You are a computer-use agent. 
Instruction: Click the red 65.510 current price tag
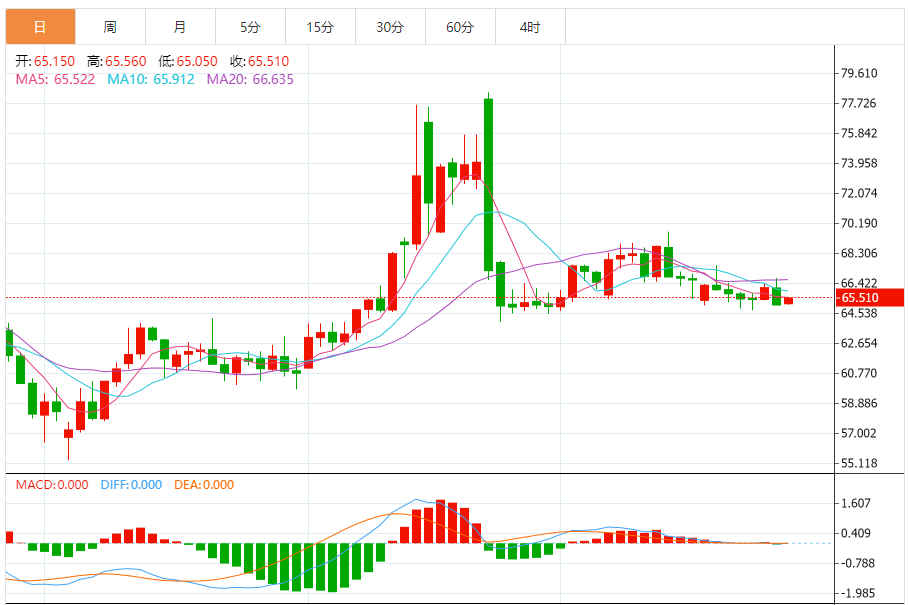click(x=860, y=298)
